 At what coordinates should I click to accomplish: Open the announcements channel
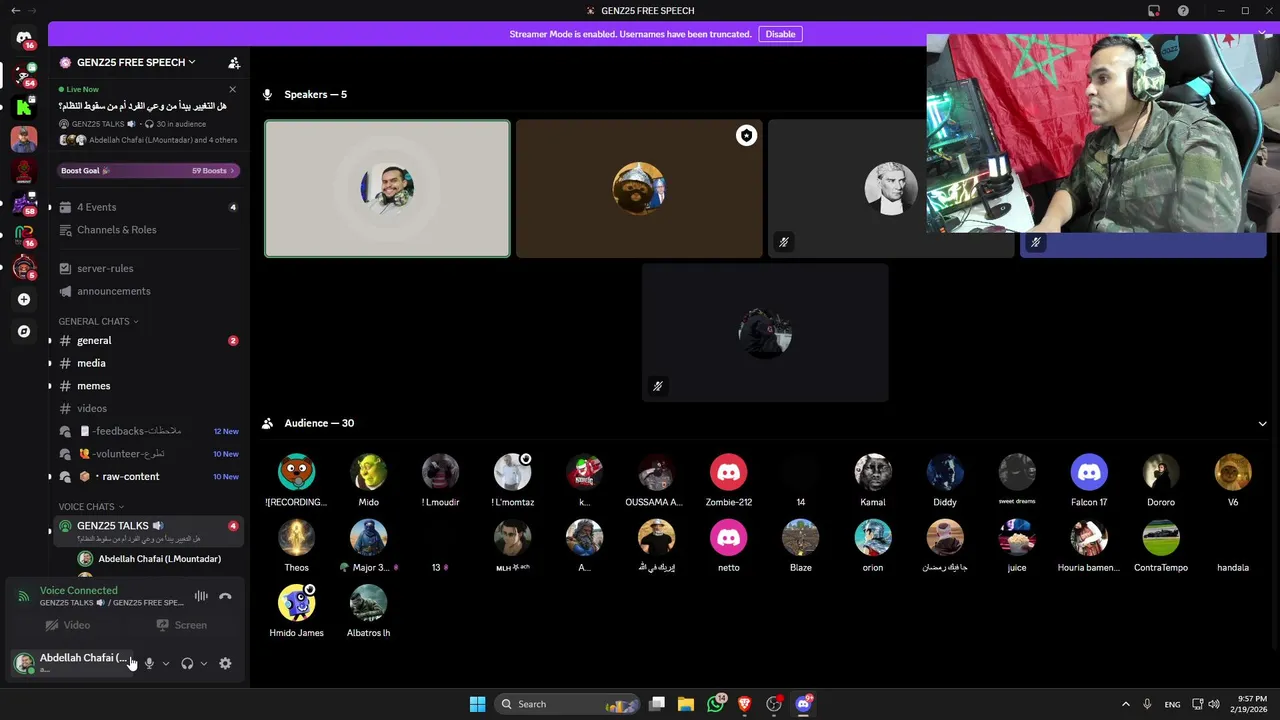148,291
